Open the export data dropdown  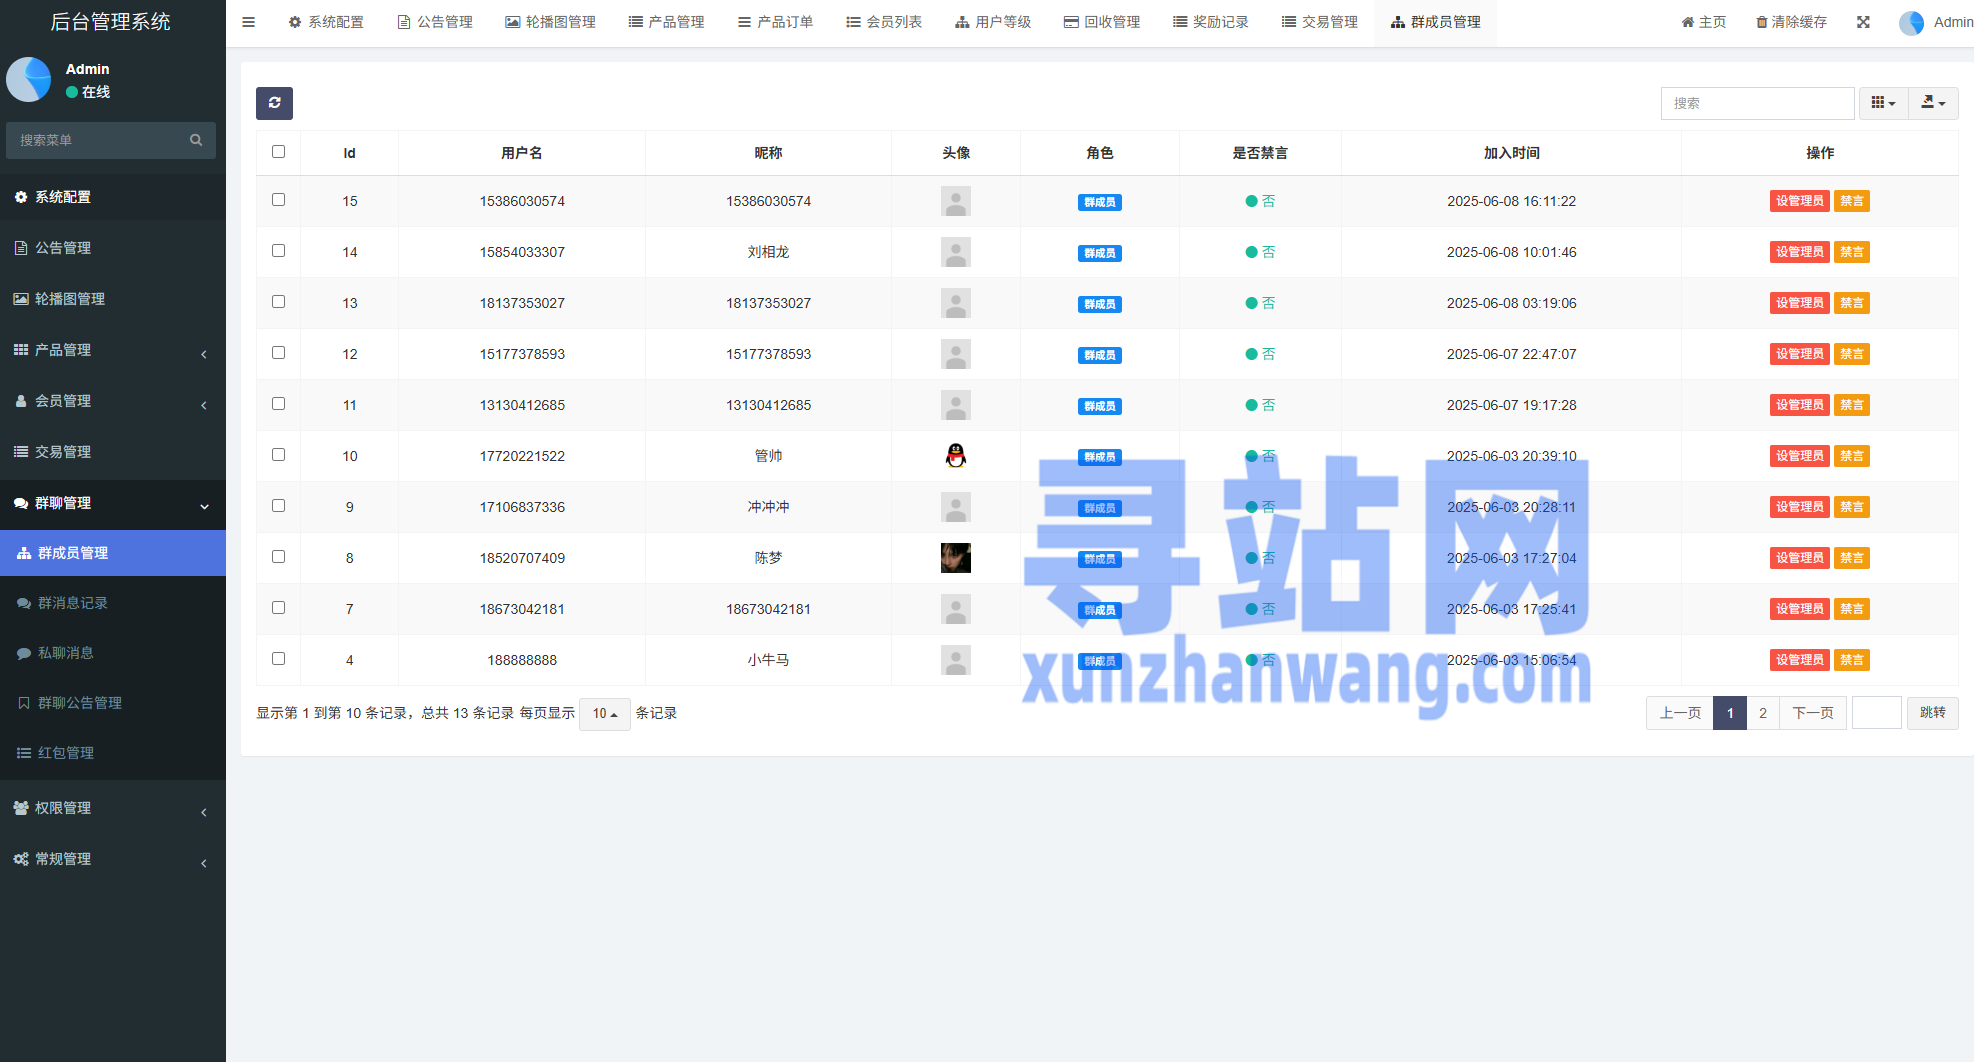coord(1933,103)
